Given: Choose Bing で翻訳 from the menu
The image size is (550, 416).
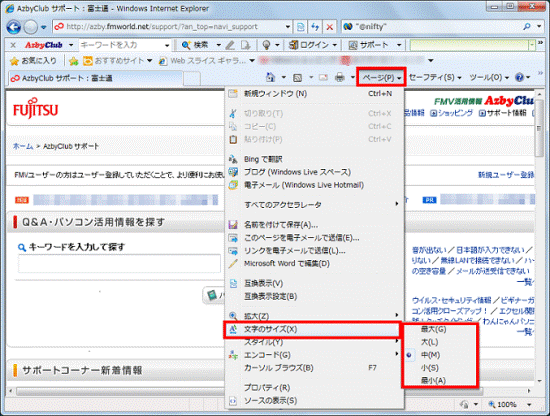Looking at the screenshot, I should click(x=314, y=159).
